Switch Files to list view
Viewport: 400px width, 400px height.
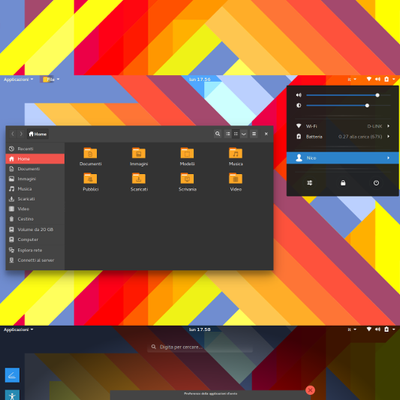click(228, 134)
